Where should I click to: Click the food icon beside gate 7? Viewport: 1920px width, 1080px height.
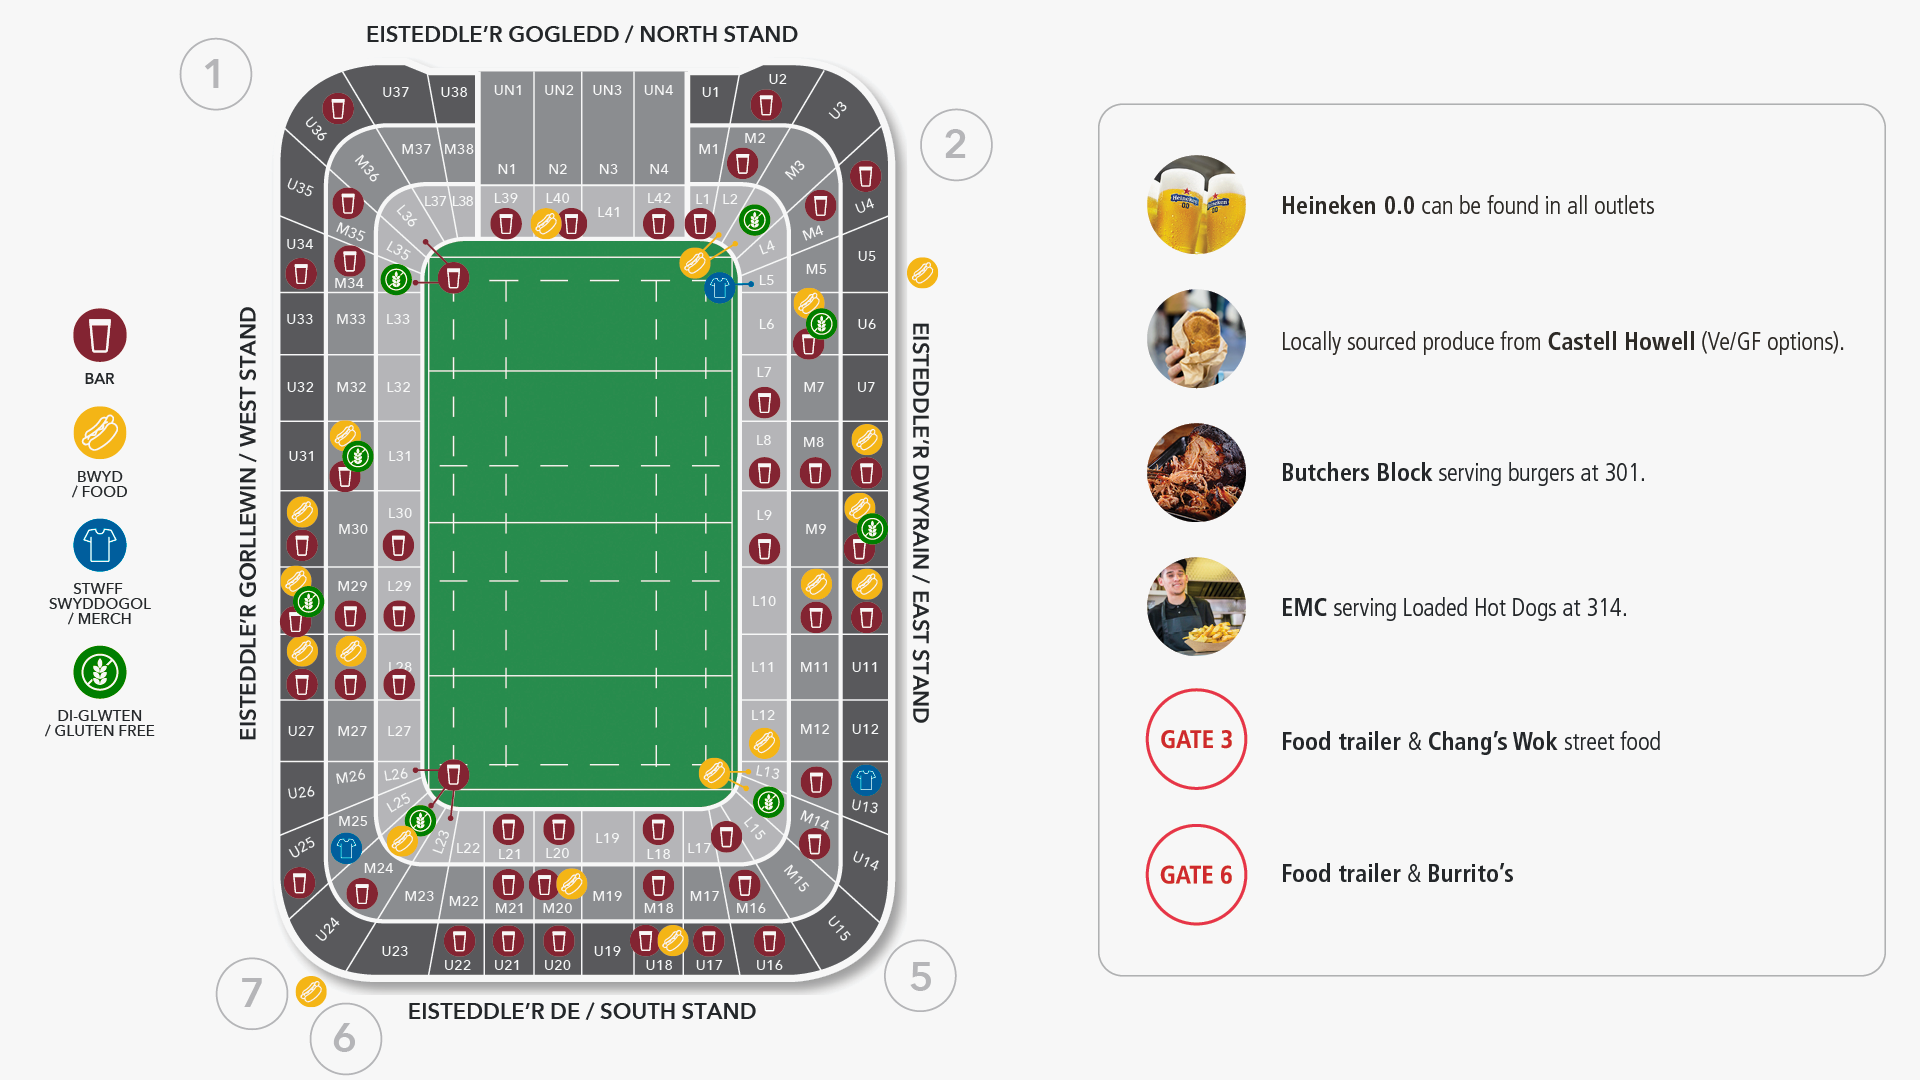click(x=311, y=991)
